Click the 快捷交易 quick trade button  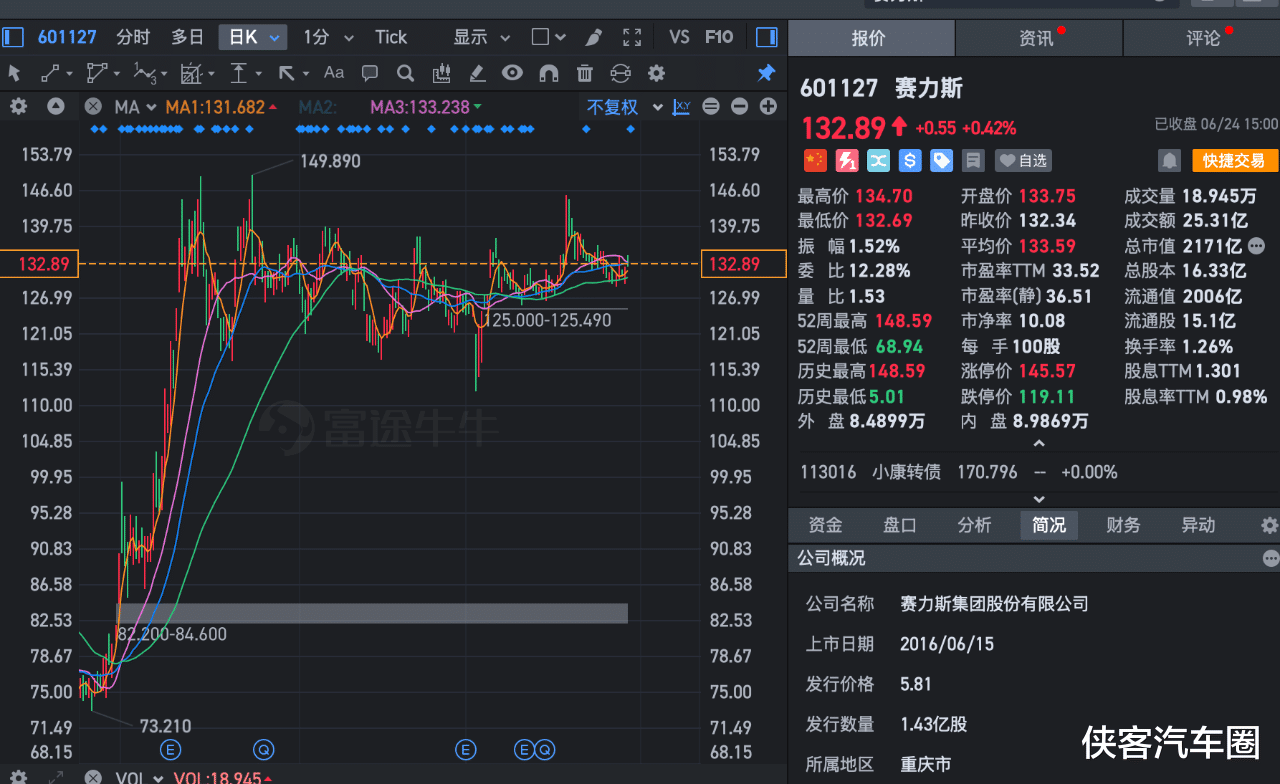pyautogui.click(x=1234, y=160)
